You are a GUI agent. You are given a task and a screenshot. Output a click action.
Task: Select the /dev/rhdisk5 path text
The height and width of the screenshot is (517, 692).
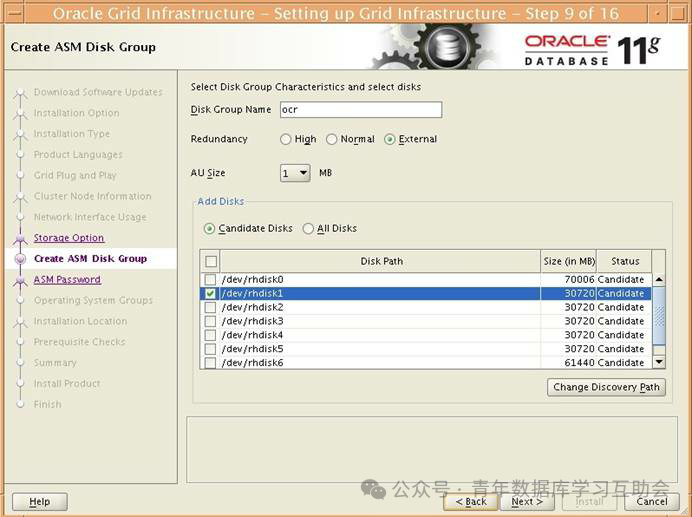[252, 349]
